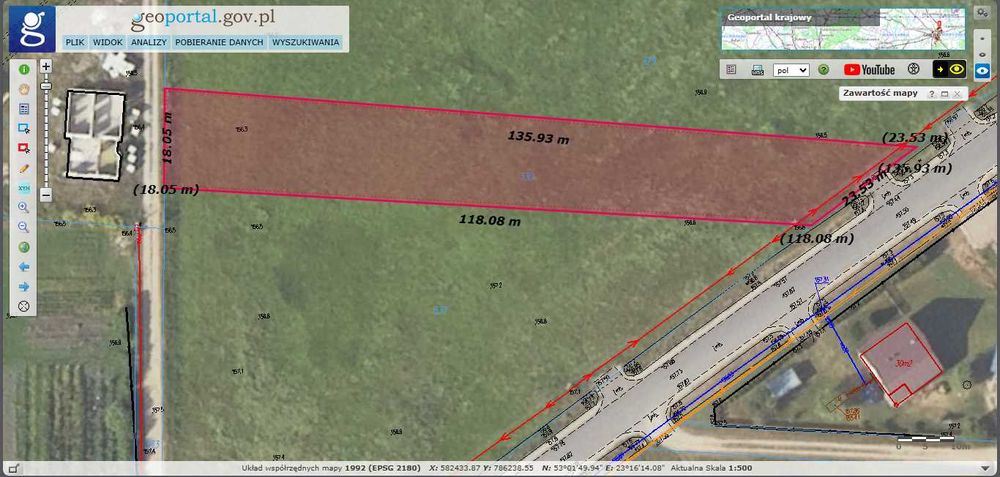
Task: Click the Geoportal krajowy overview map
Action: [x=844, y=29]
